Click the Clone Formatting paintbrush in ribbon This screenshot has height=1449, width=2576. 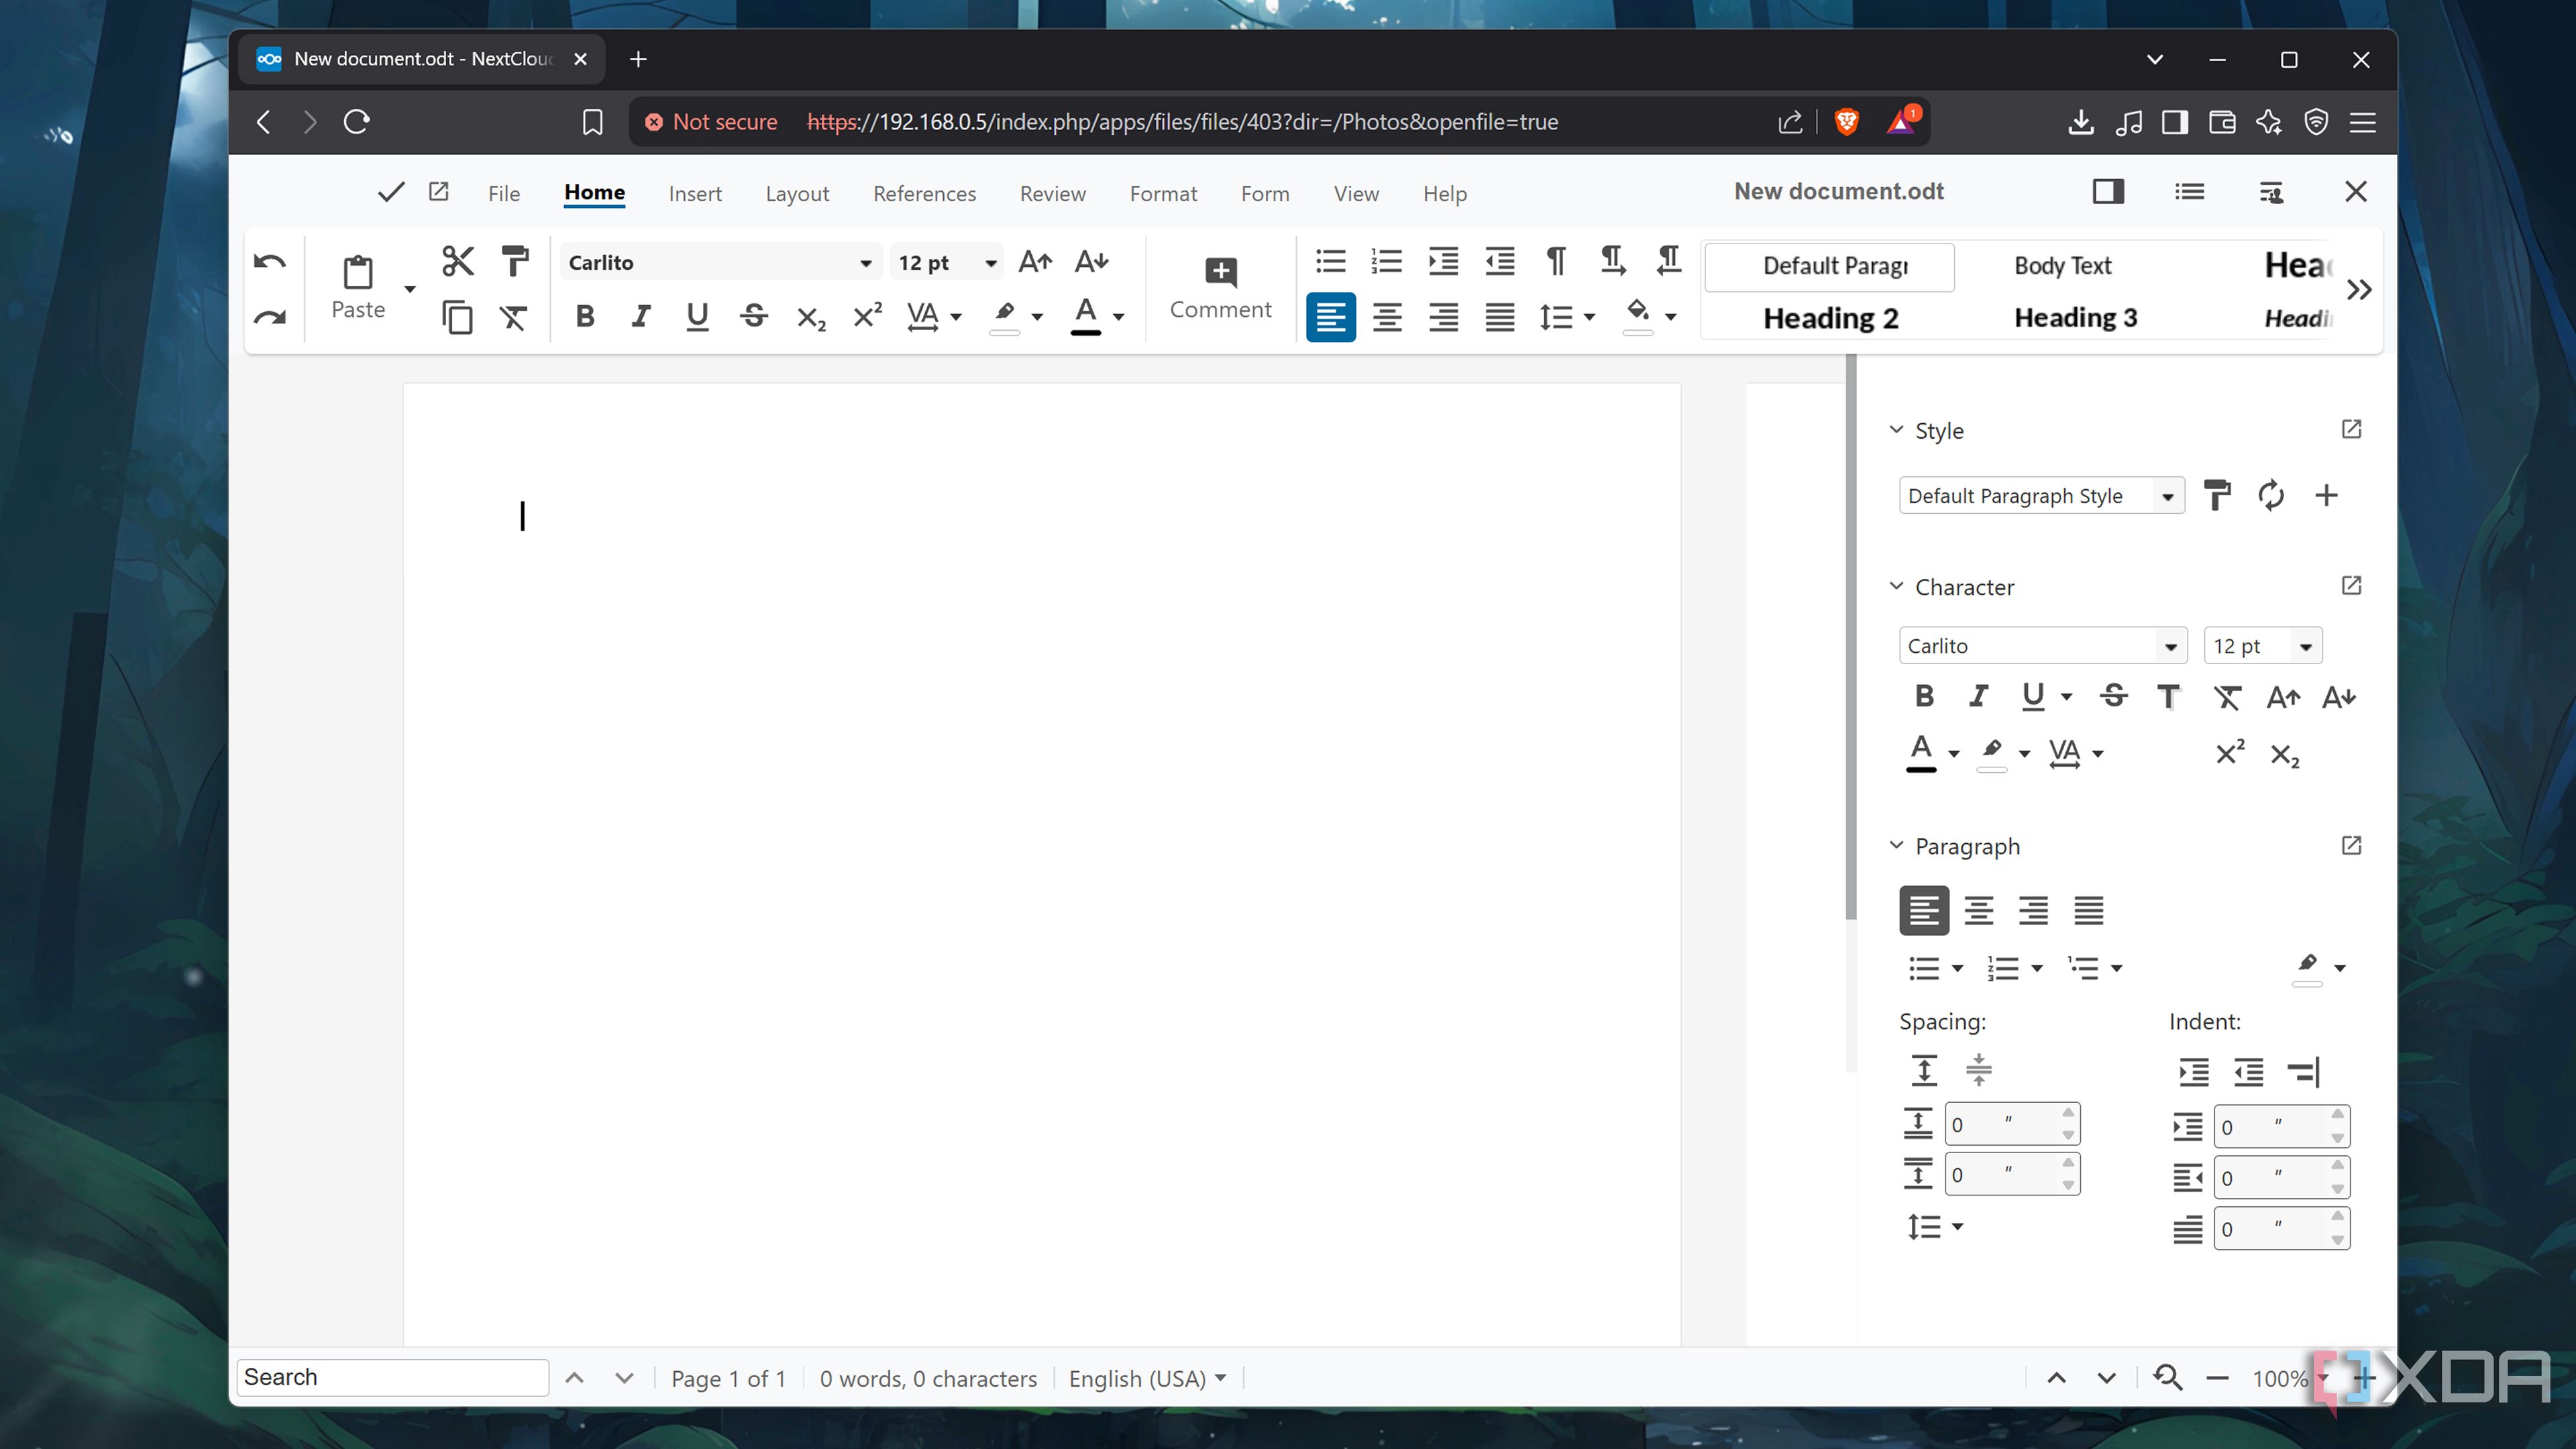[x=514, y=261]
